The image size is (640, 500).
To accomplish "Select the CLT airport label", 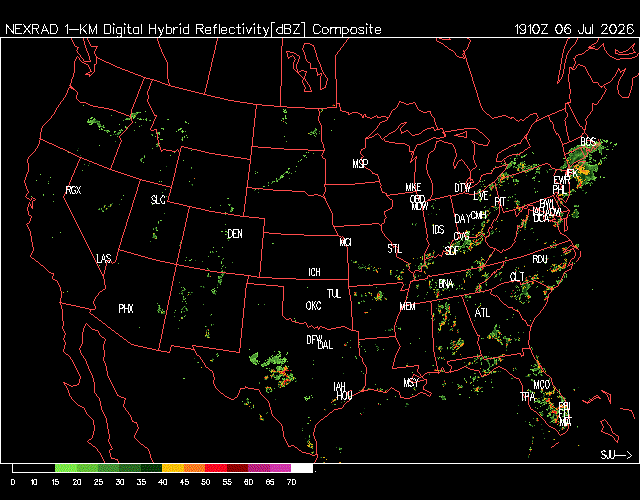I will click(x=517, y=277).
